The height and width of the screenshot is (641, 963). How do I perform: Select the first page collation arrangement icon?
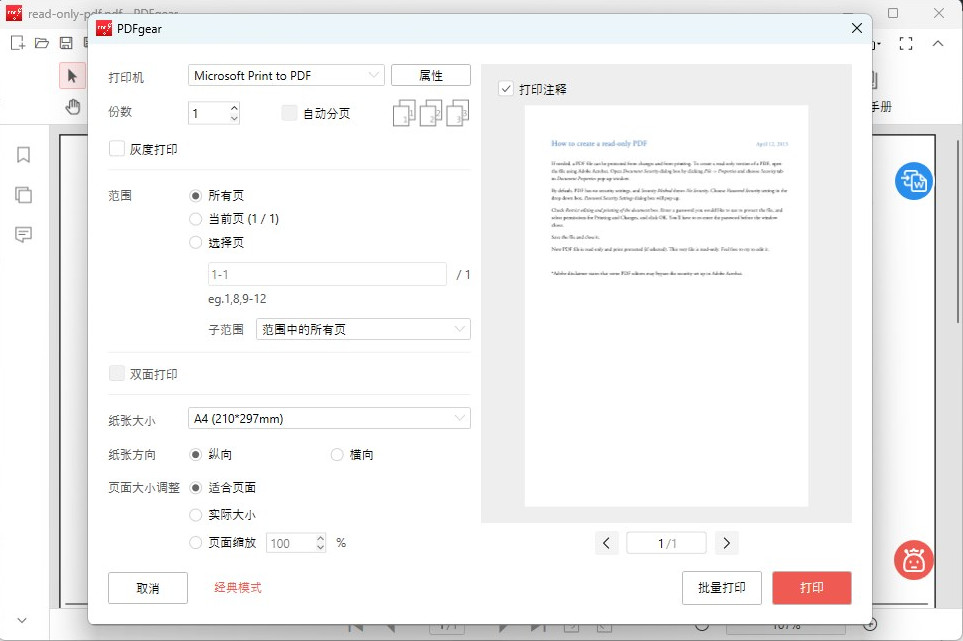403,113
